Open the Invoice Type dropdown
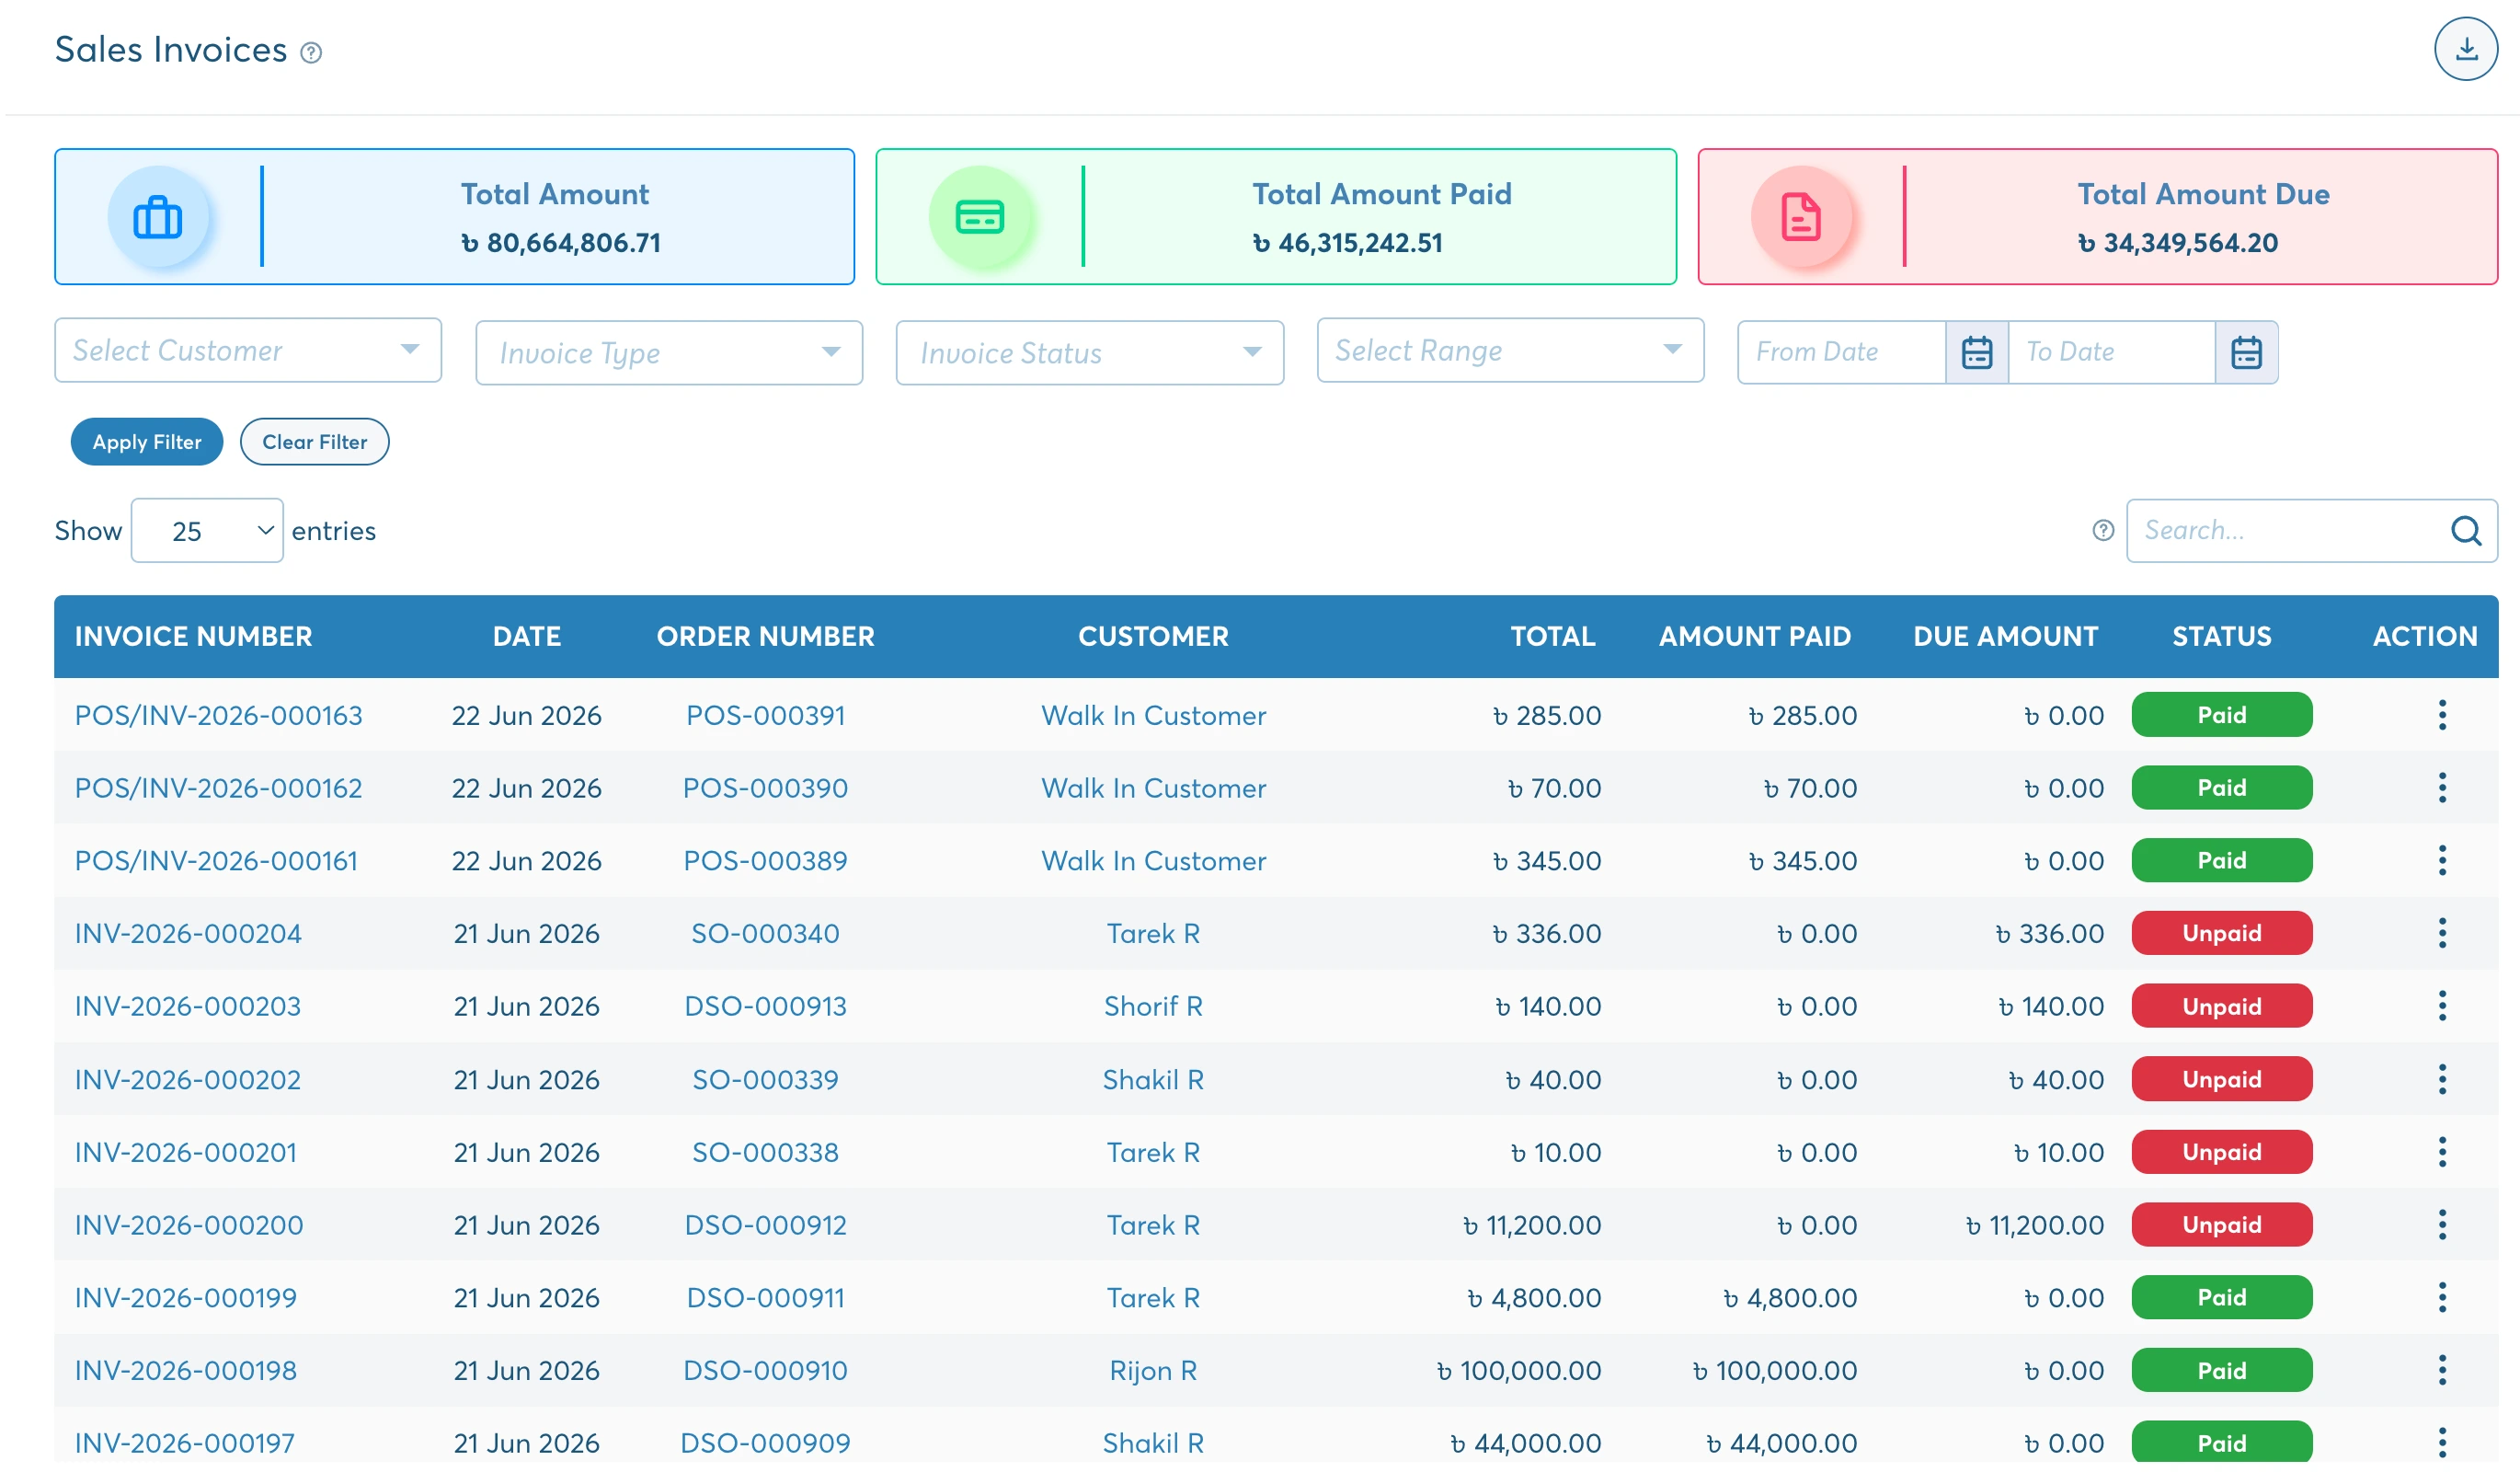The height and width of the screenshot is (1472, 2520). 669,352
